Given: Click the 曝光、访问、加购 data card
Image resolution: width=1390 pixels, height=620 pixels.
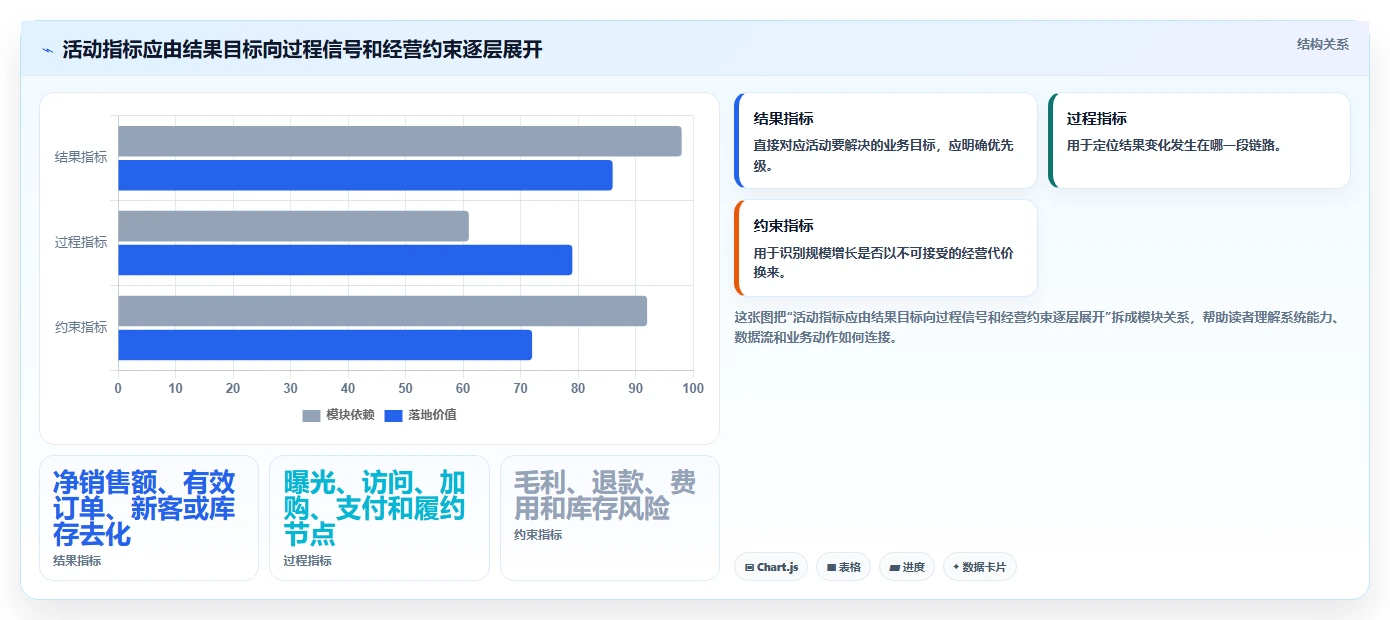Looking at the screenshot, I should click(x=379, y=518).
